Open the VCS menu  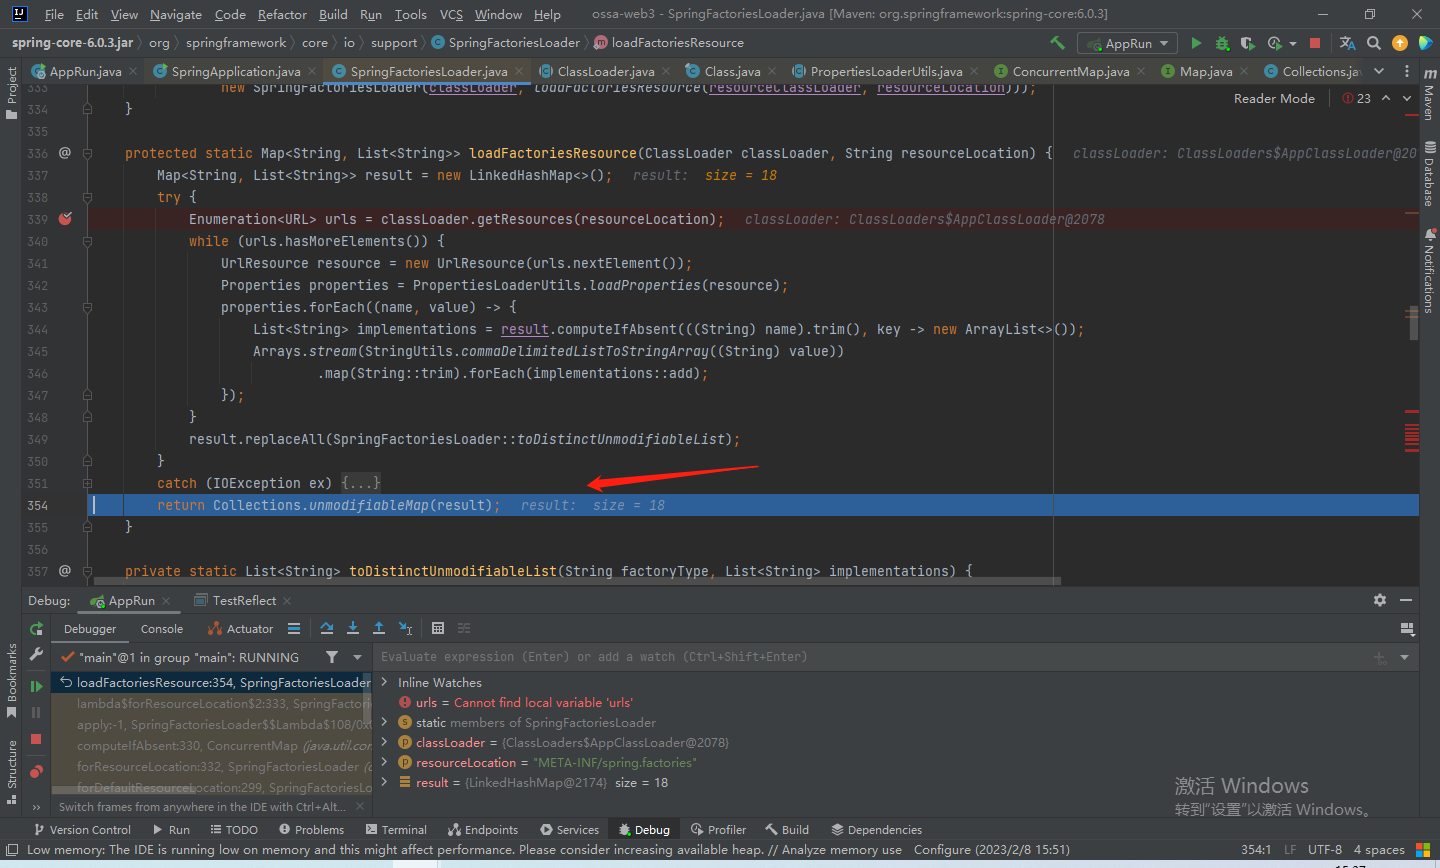[x=451, y=14]
